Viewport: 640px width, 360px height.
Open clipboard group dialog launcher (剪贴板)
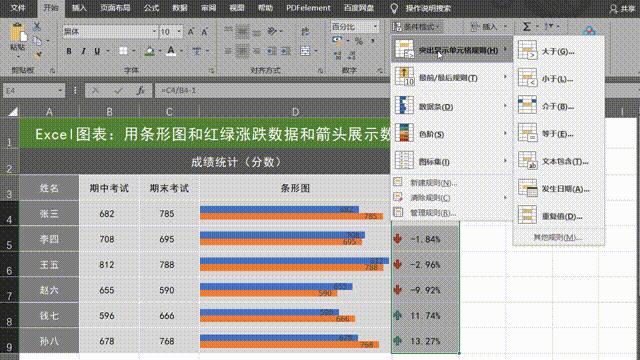pos(52,71)
